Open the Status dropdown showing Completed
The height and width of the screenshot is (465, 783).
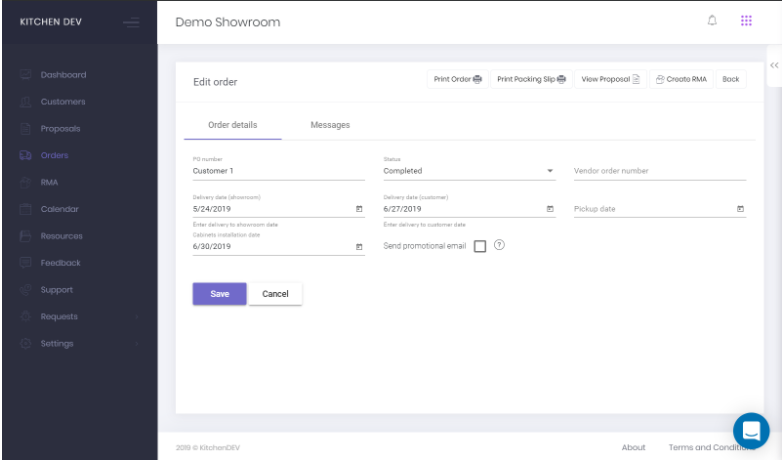(469, 171)
